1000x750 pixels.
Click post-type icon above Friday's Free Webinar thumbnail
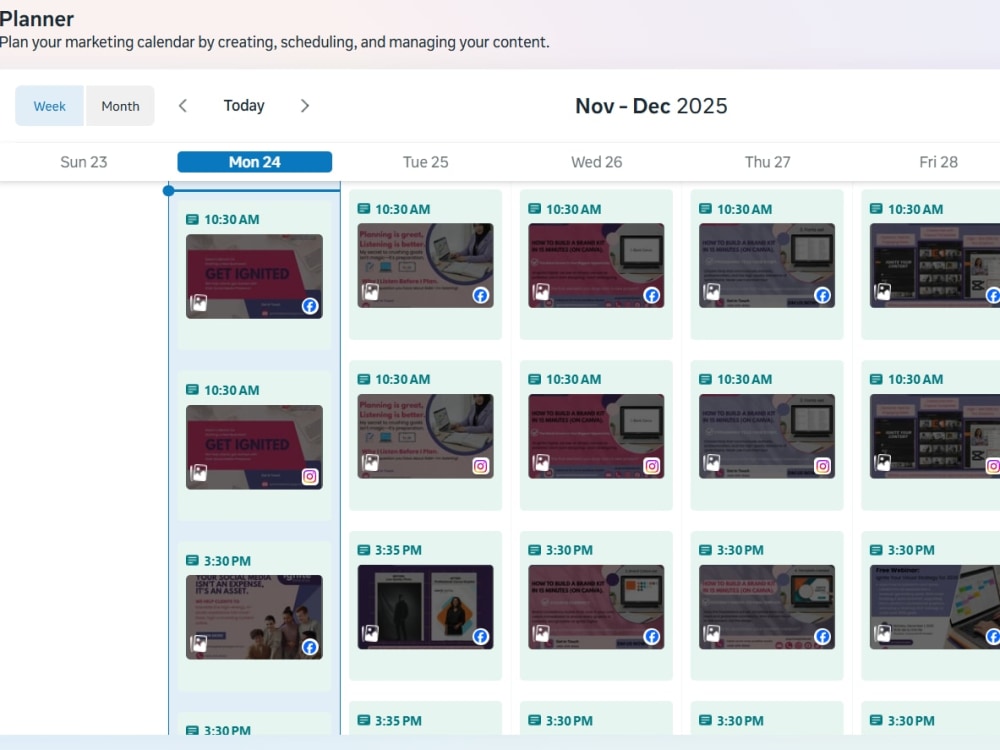click(x=876, y=550)
